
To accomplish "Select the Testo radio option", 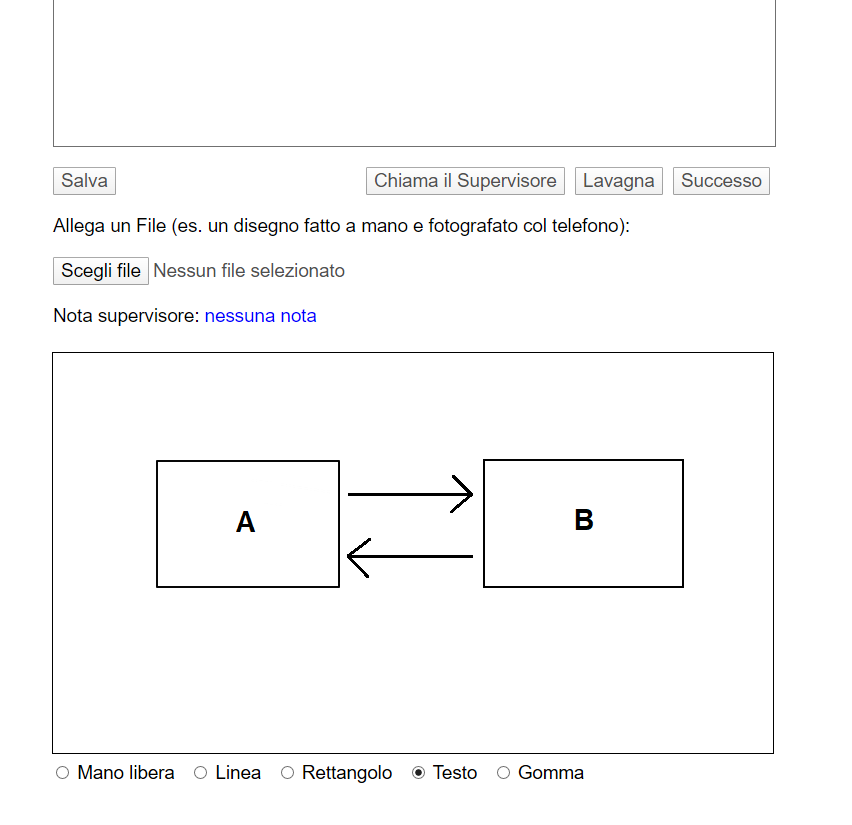I will [419, 773].
